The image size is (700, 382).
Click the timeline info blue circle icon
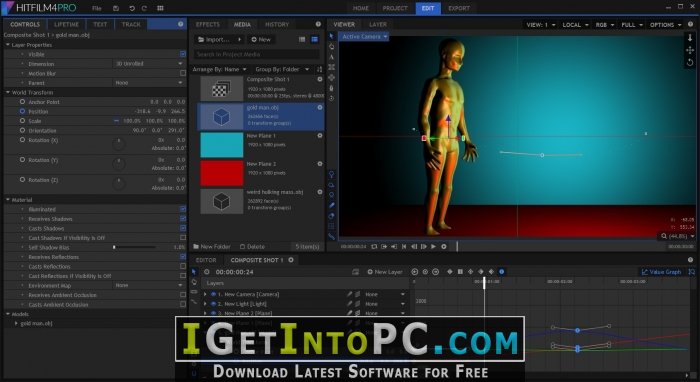(x=501, y=271)
